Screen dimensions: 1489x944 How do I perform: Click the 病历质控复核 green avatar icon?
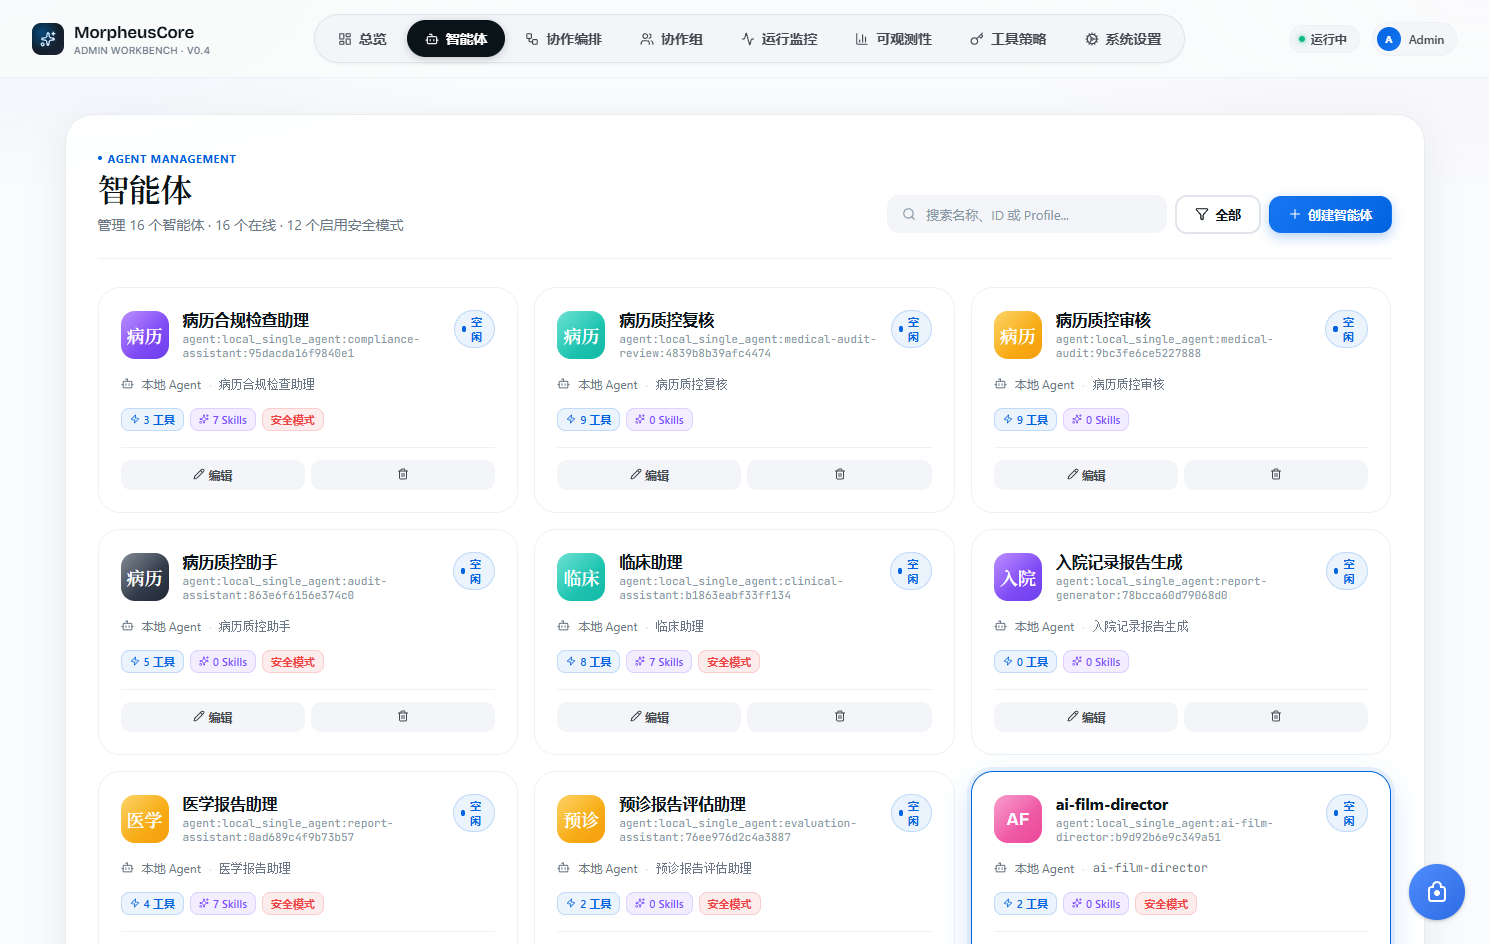click(x=581, y=335)
